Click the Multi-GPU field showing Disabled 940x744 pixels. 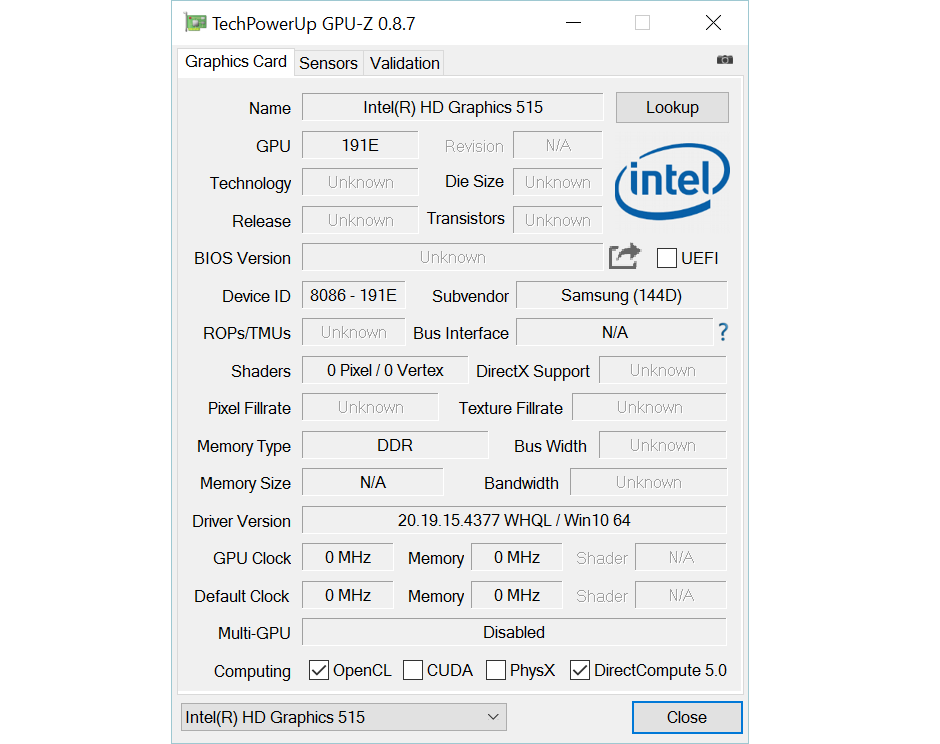click(514, 632)
